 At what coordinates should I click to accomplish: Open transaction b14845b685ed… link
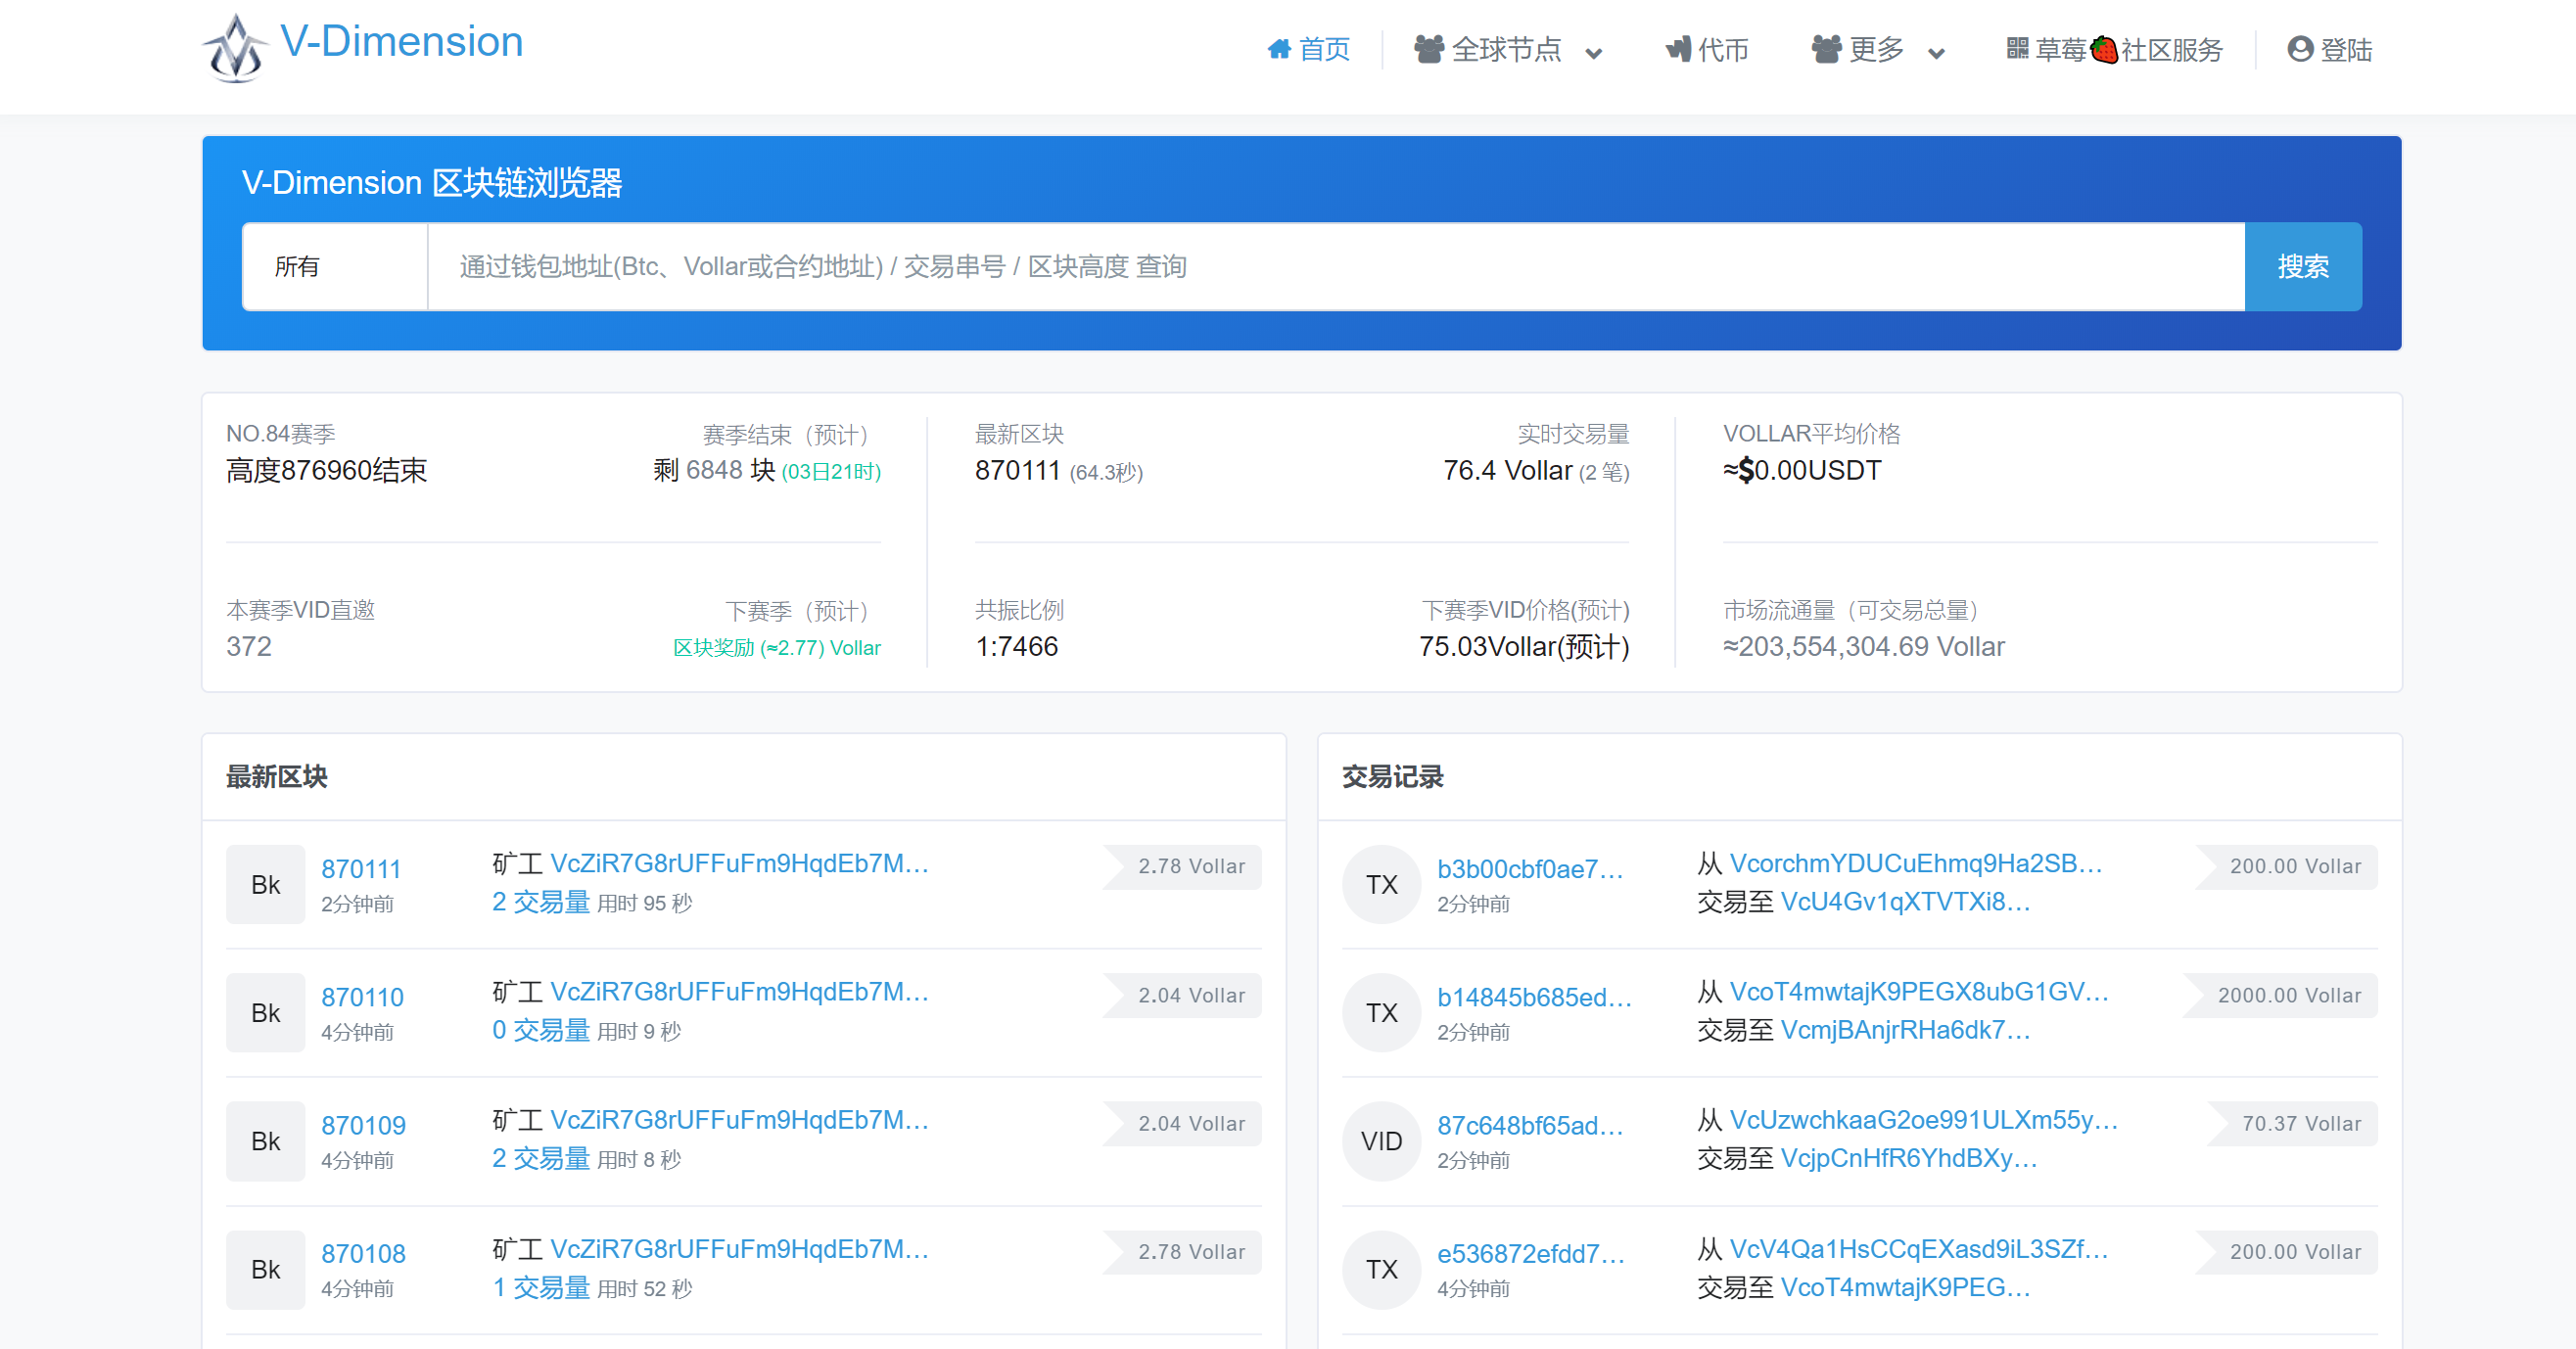[x=1534, y=996]
